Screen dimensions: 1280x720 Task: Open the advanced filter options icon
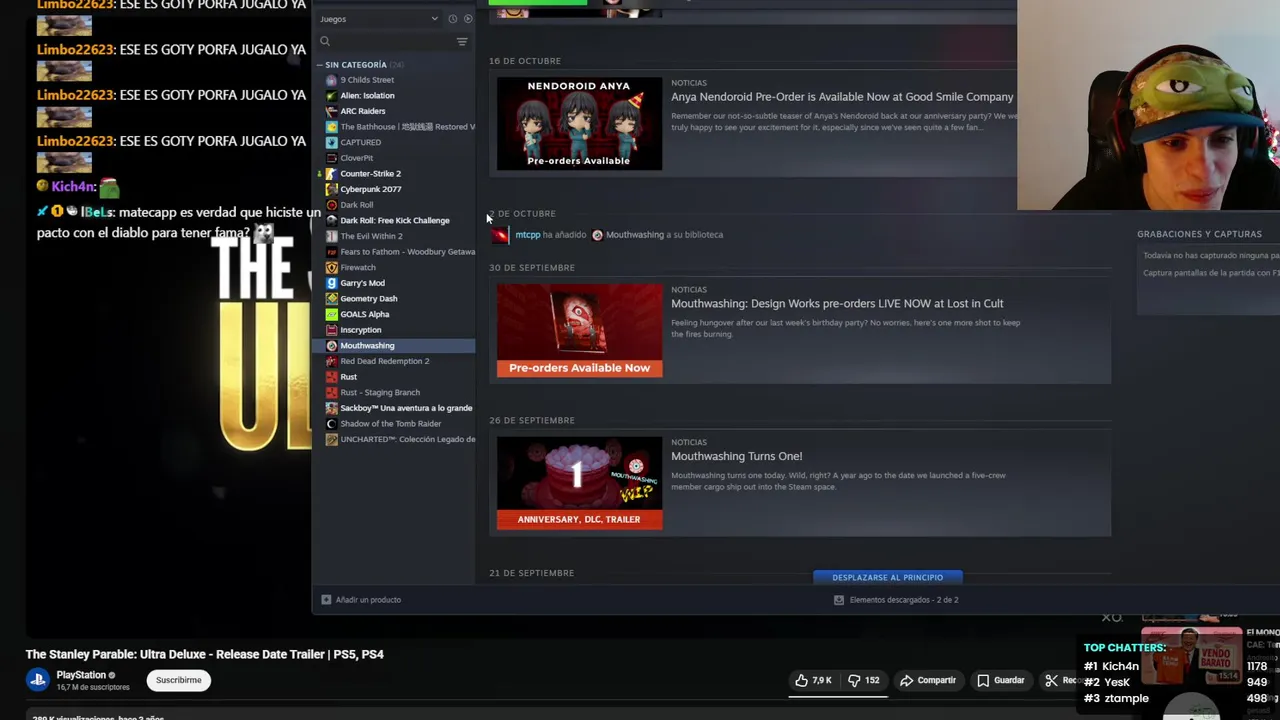[x=462, y=41]
